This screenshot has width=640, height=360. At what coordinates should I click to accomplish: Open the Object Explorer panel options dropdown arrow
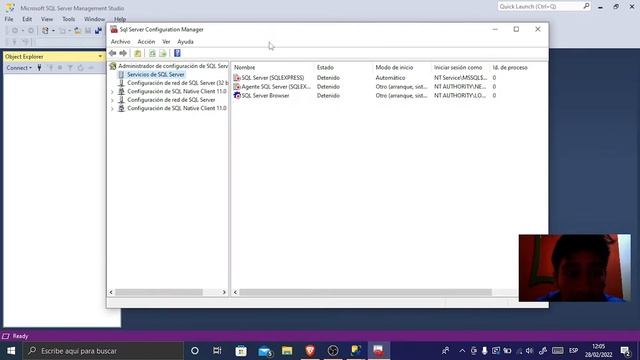tap(100, 56)
